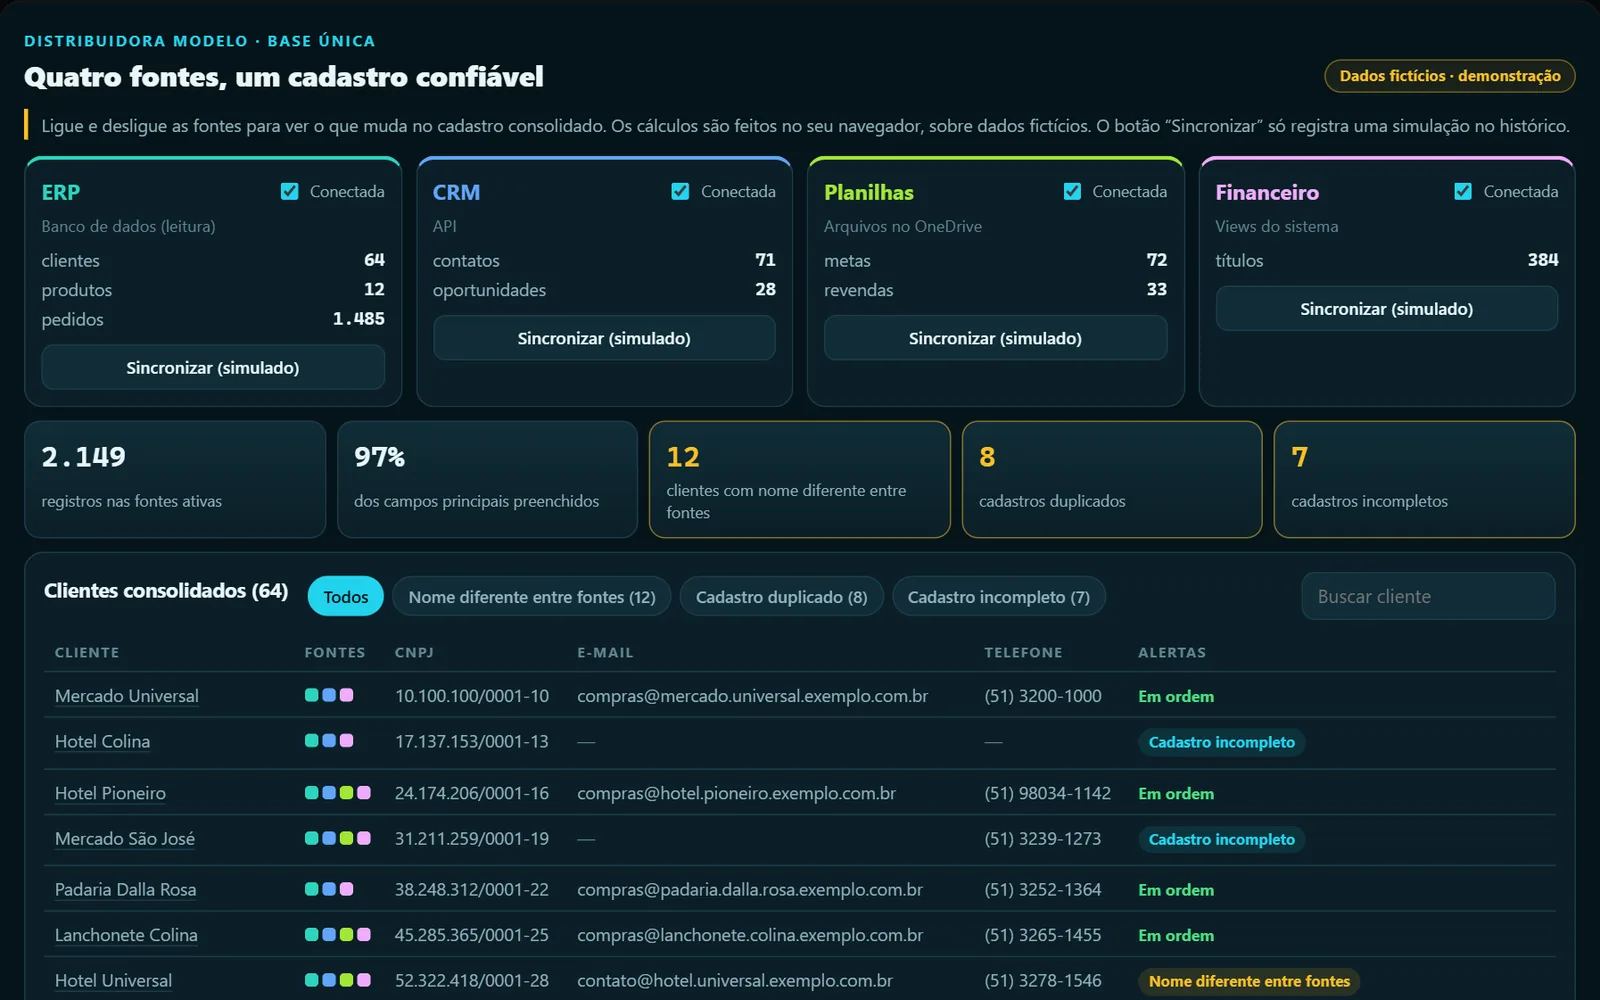Toggle the CRM Conectada checkbox
The width and height of the screenshot is (1600, 1000).
click(x=680, y=191)
